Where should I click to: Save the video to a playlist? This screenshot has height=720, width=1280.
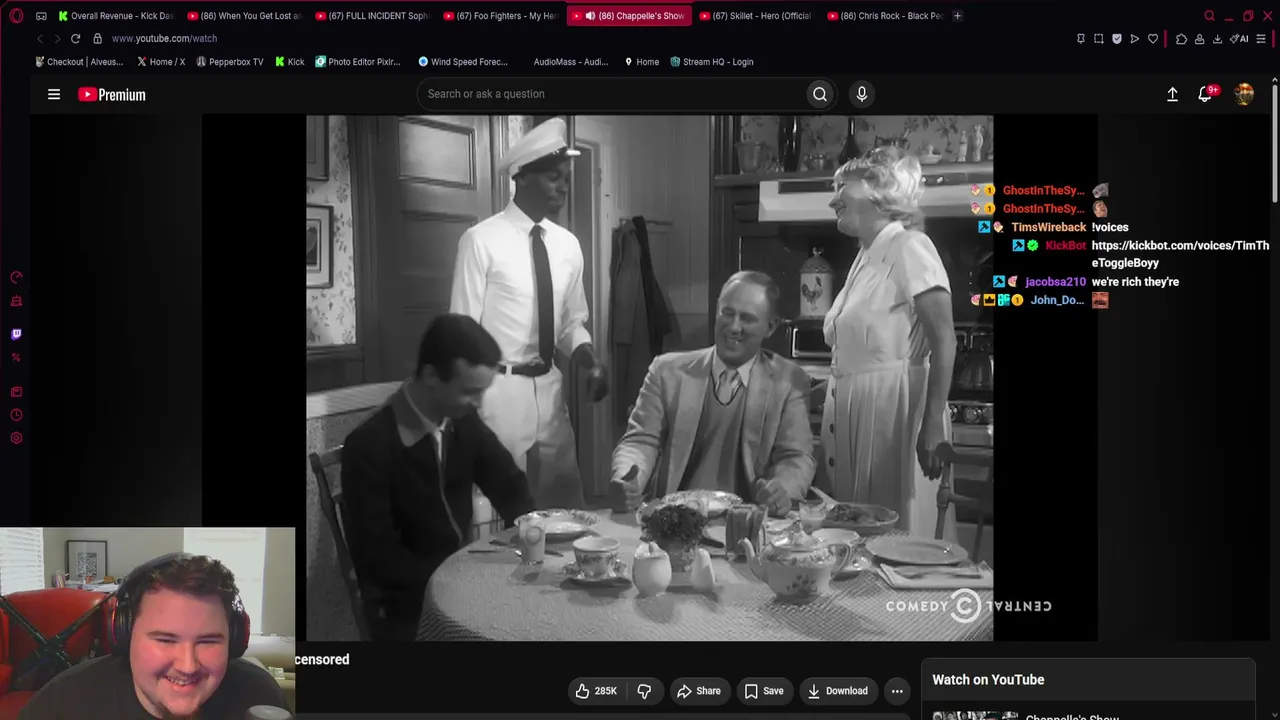click(764, 691)
